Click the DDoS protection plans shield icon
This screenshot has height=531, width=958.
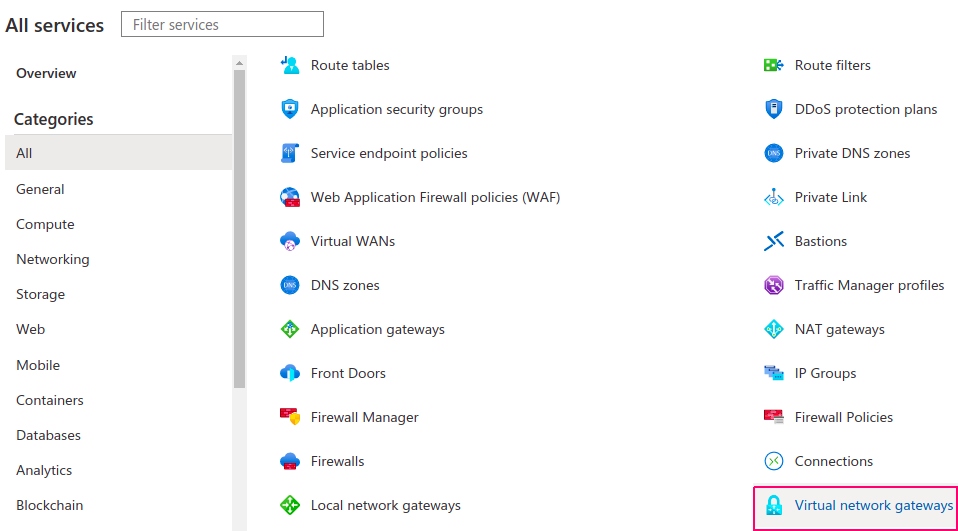pyautogui.click(x=774, y=109)
